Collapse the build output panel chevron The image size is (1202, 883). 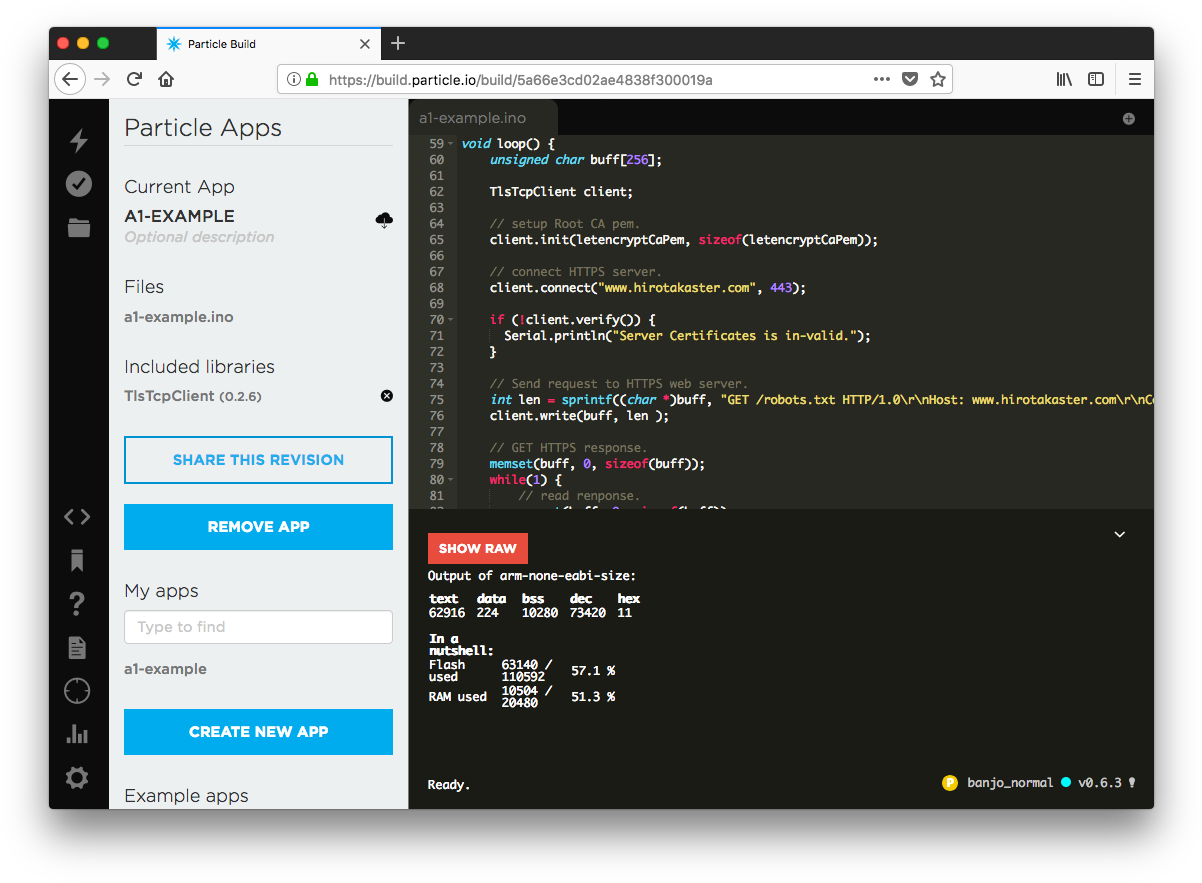tap(1119, 534)
